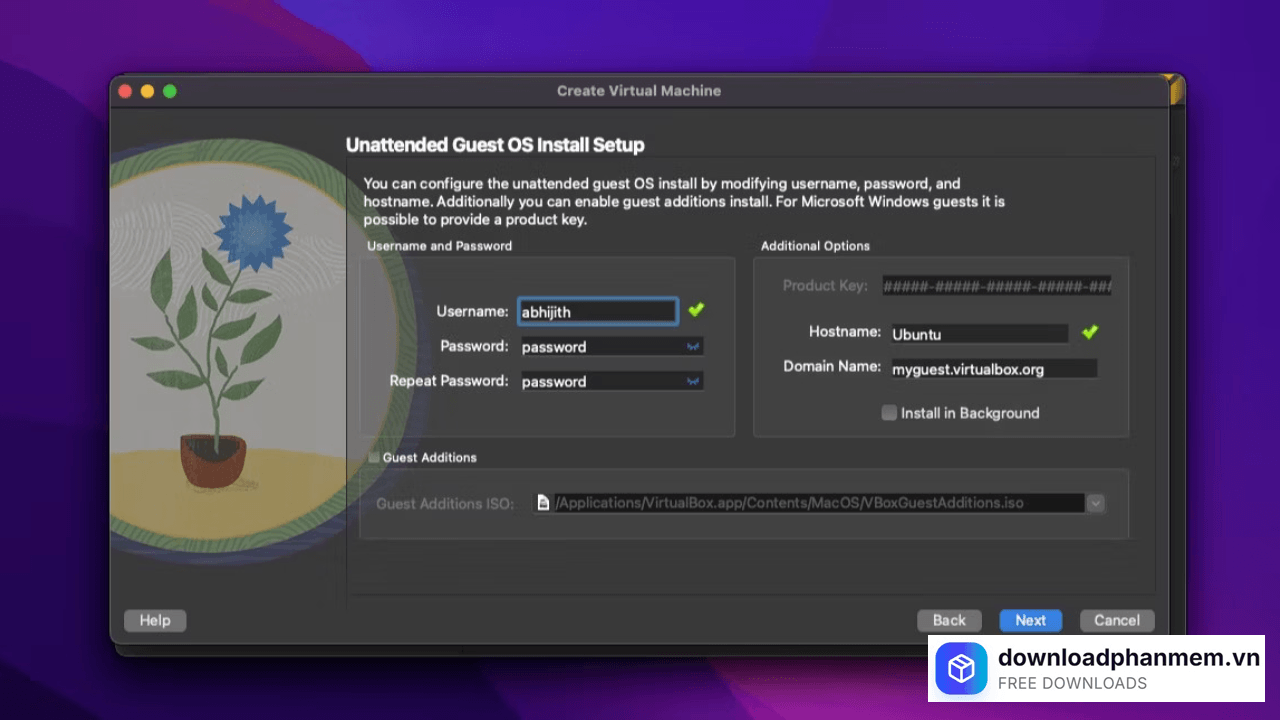1280x720 pixels.
Task: Click the file icon in Guest Additions ISO field
Action: (543, 503)
